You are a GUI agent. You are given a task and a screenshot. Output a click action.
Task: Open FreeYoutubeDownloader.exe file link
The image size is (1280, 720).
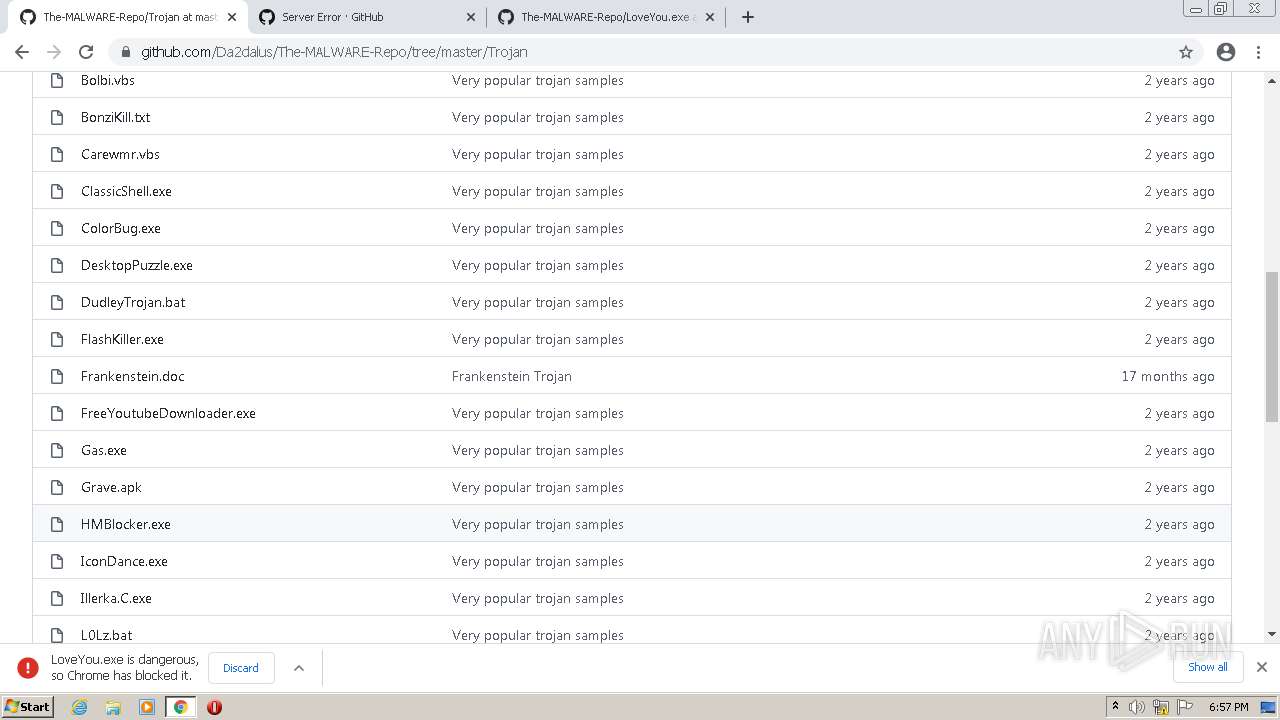click(x=168, y=413)
